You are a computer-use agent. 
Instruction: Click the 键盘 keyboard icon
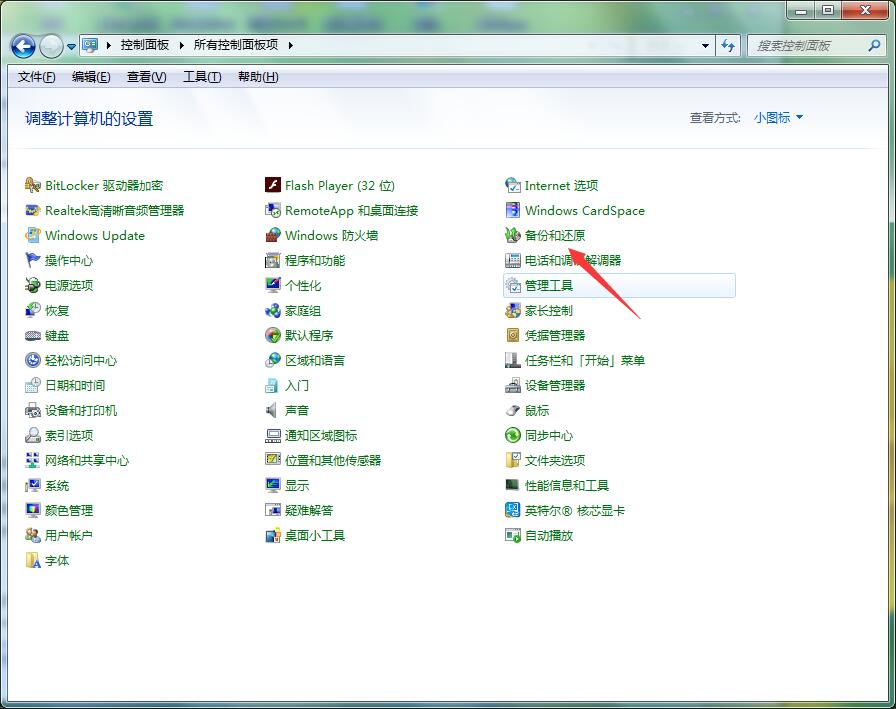(x=33, y=335)
